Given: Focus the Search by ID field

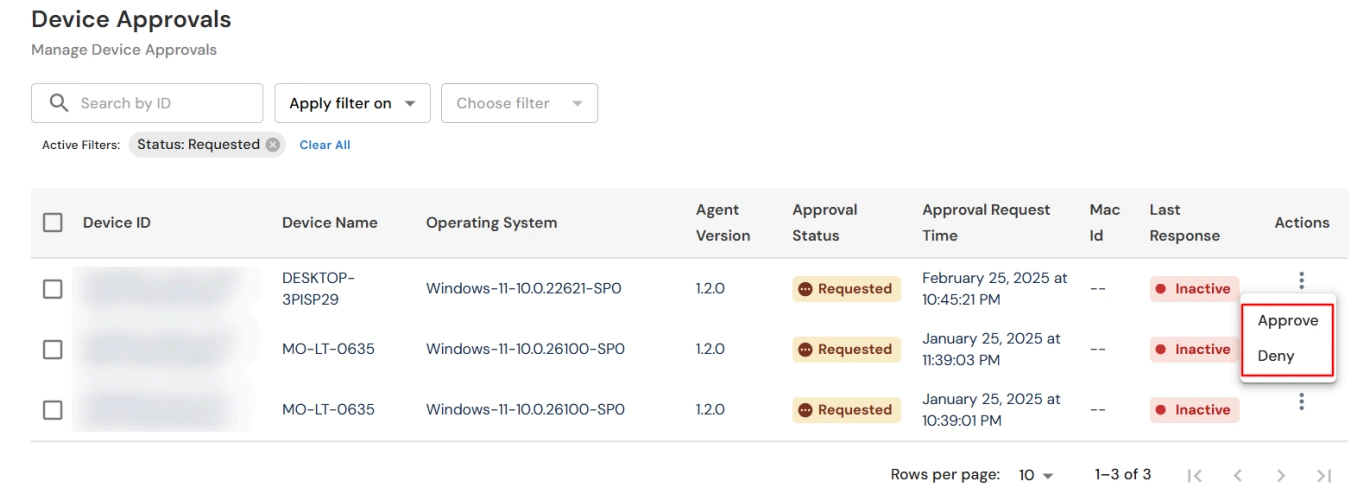Looking at the screenshot, I should pos(147,103).
